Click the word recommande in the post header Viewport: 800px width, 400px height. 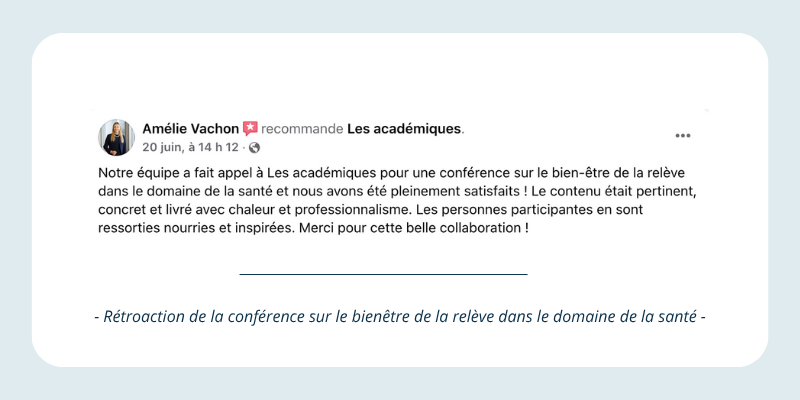(x=302, y=129)
